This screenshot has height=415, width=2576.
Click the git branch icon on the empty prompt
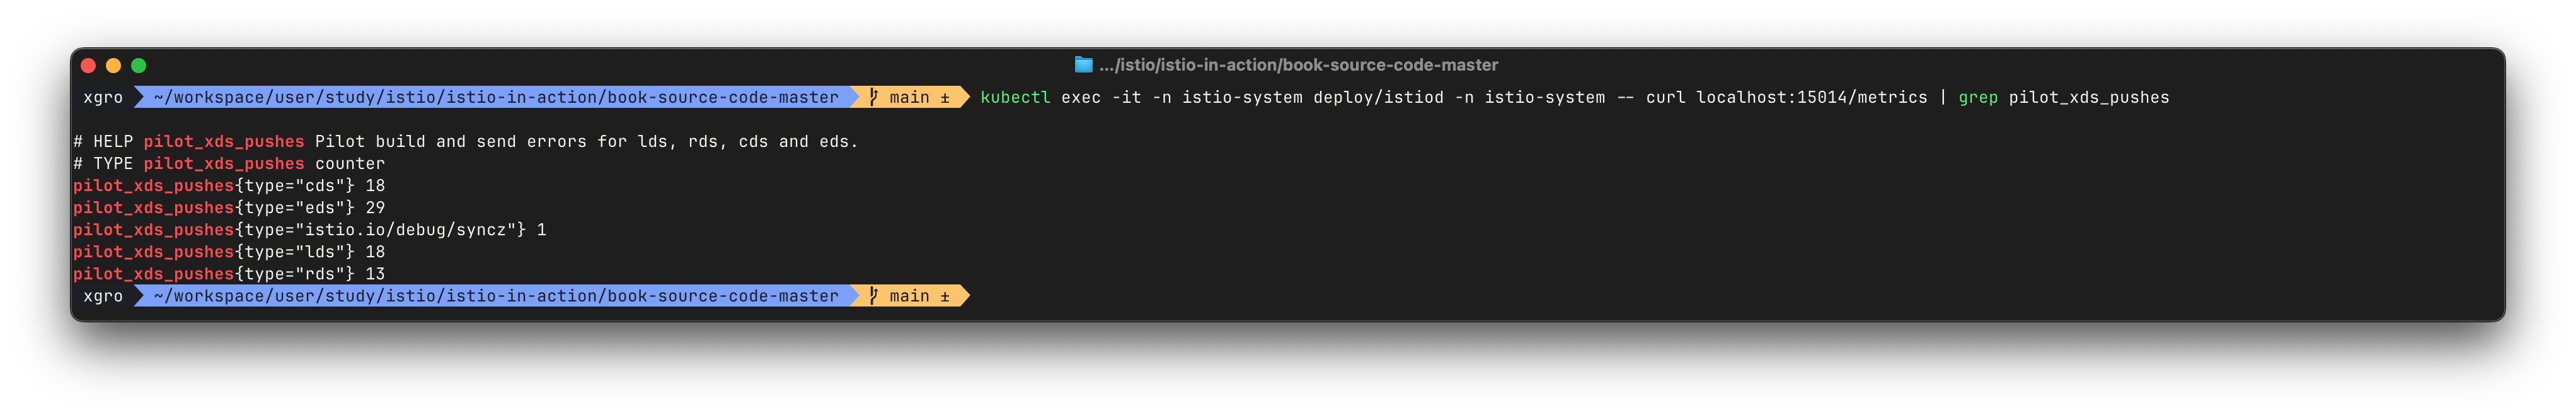pos(874,296)
